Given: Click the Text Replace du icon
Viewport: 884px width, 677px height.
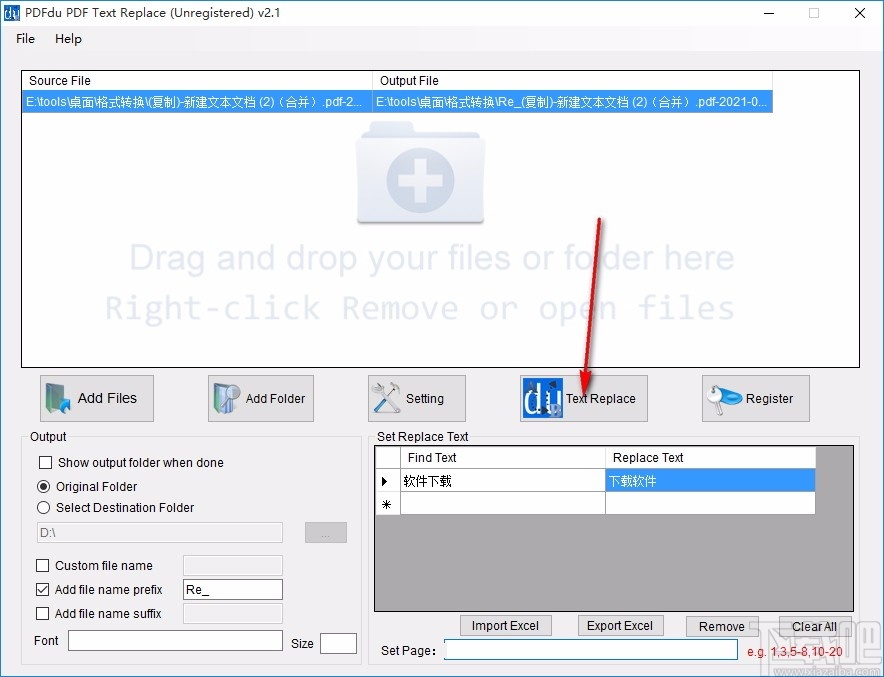Looking at the screenshot, I should tap(541, 397).
